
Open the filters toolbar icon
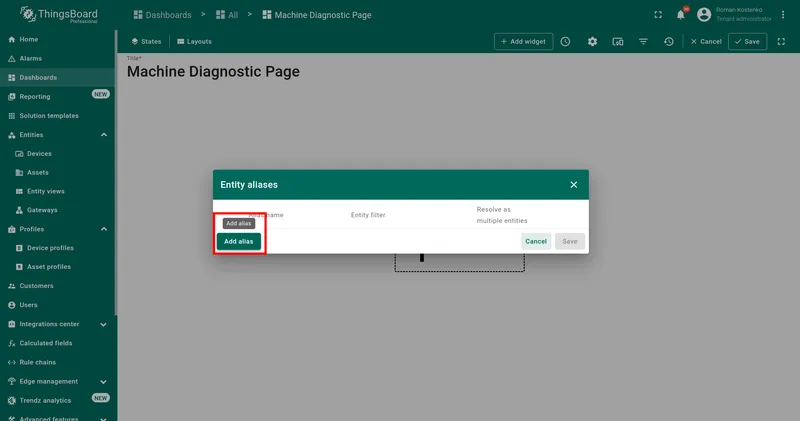click(x=643, y=41)
